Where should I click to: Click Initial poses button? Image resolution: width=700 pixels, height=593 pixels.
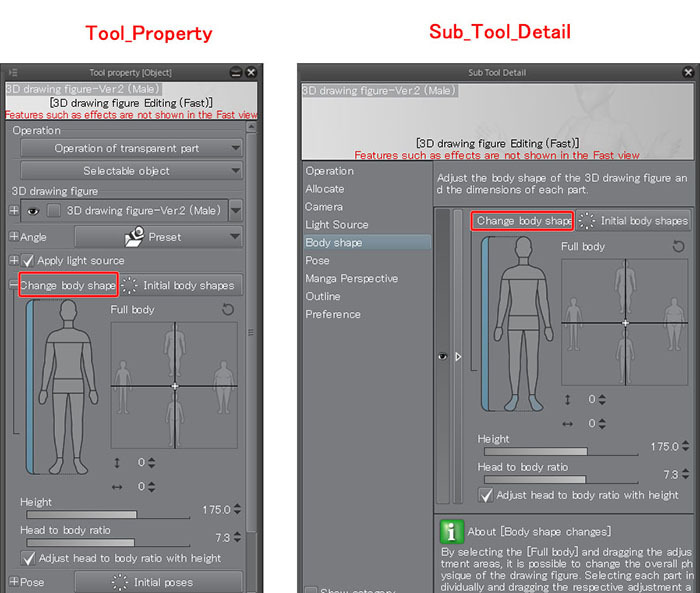158,582
